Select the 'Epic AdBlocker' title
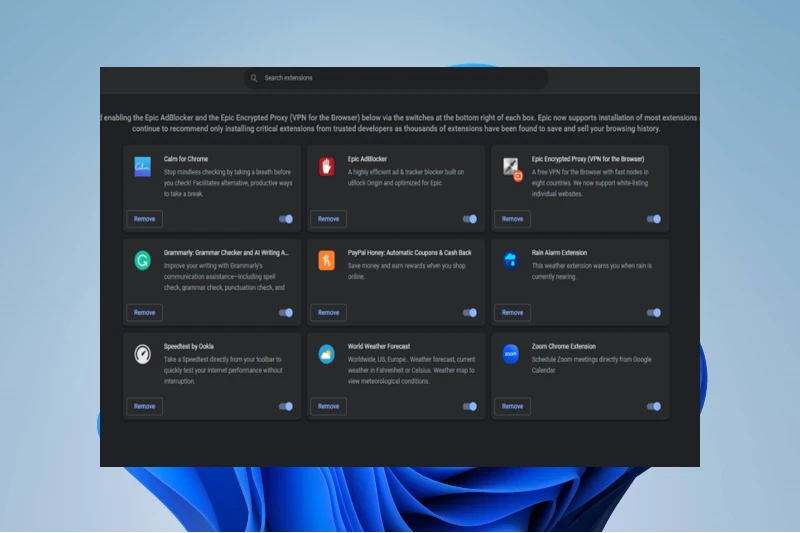 (x=367, y=159)
